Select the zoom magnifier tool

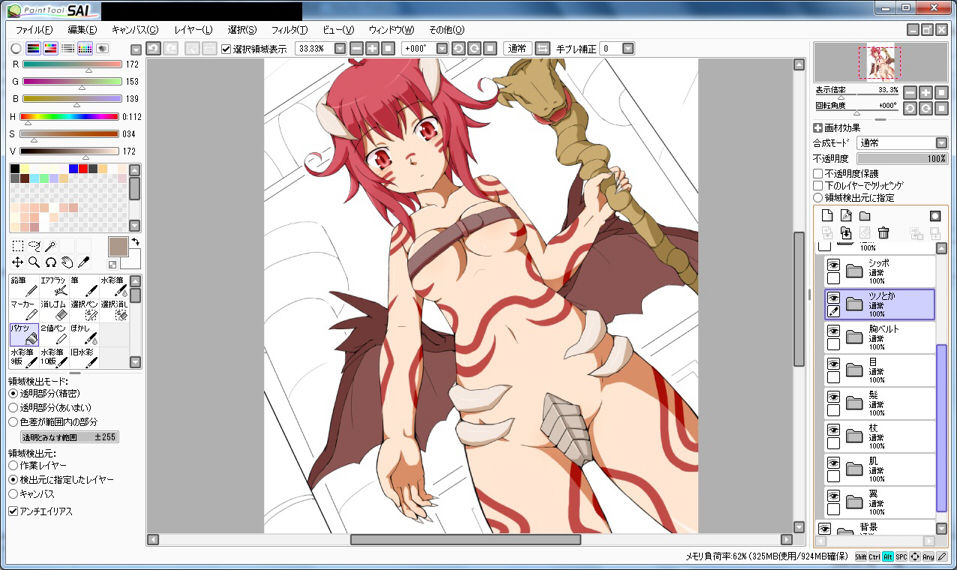pyautogui.click(x=34, y=262)
